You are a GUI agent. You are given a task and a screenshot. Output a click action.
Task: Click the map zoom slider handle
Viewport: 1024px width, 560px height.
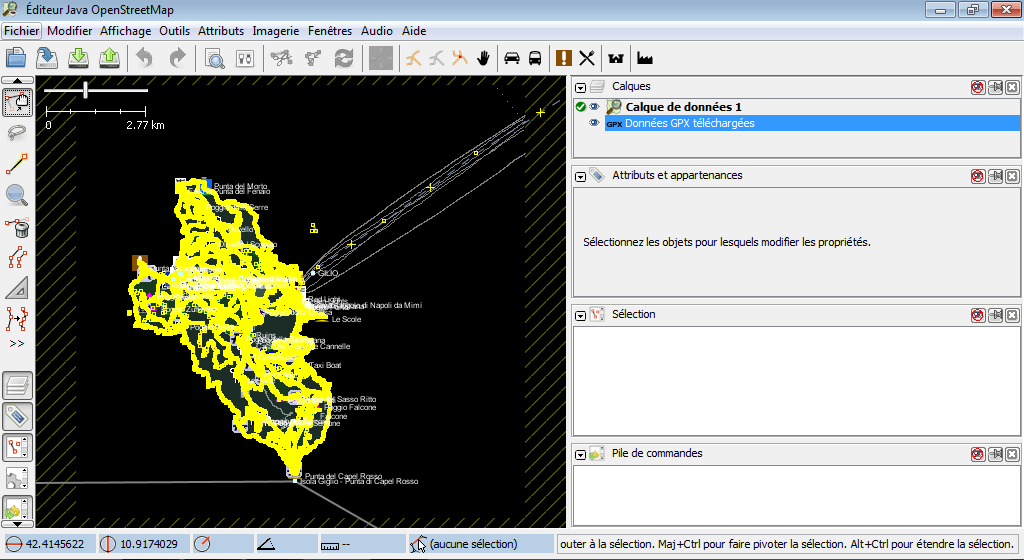pyautogui.click(x=86, y=90)
